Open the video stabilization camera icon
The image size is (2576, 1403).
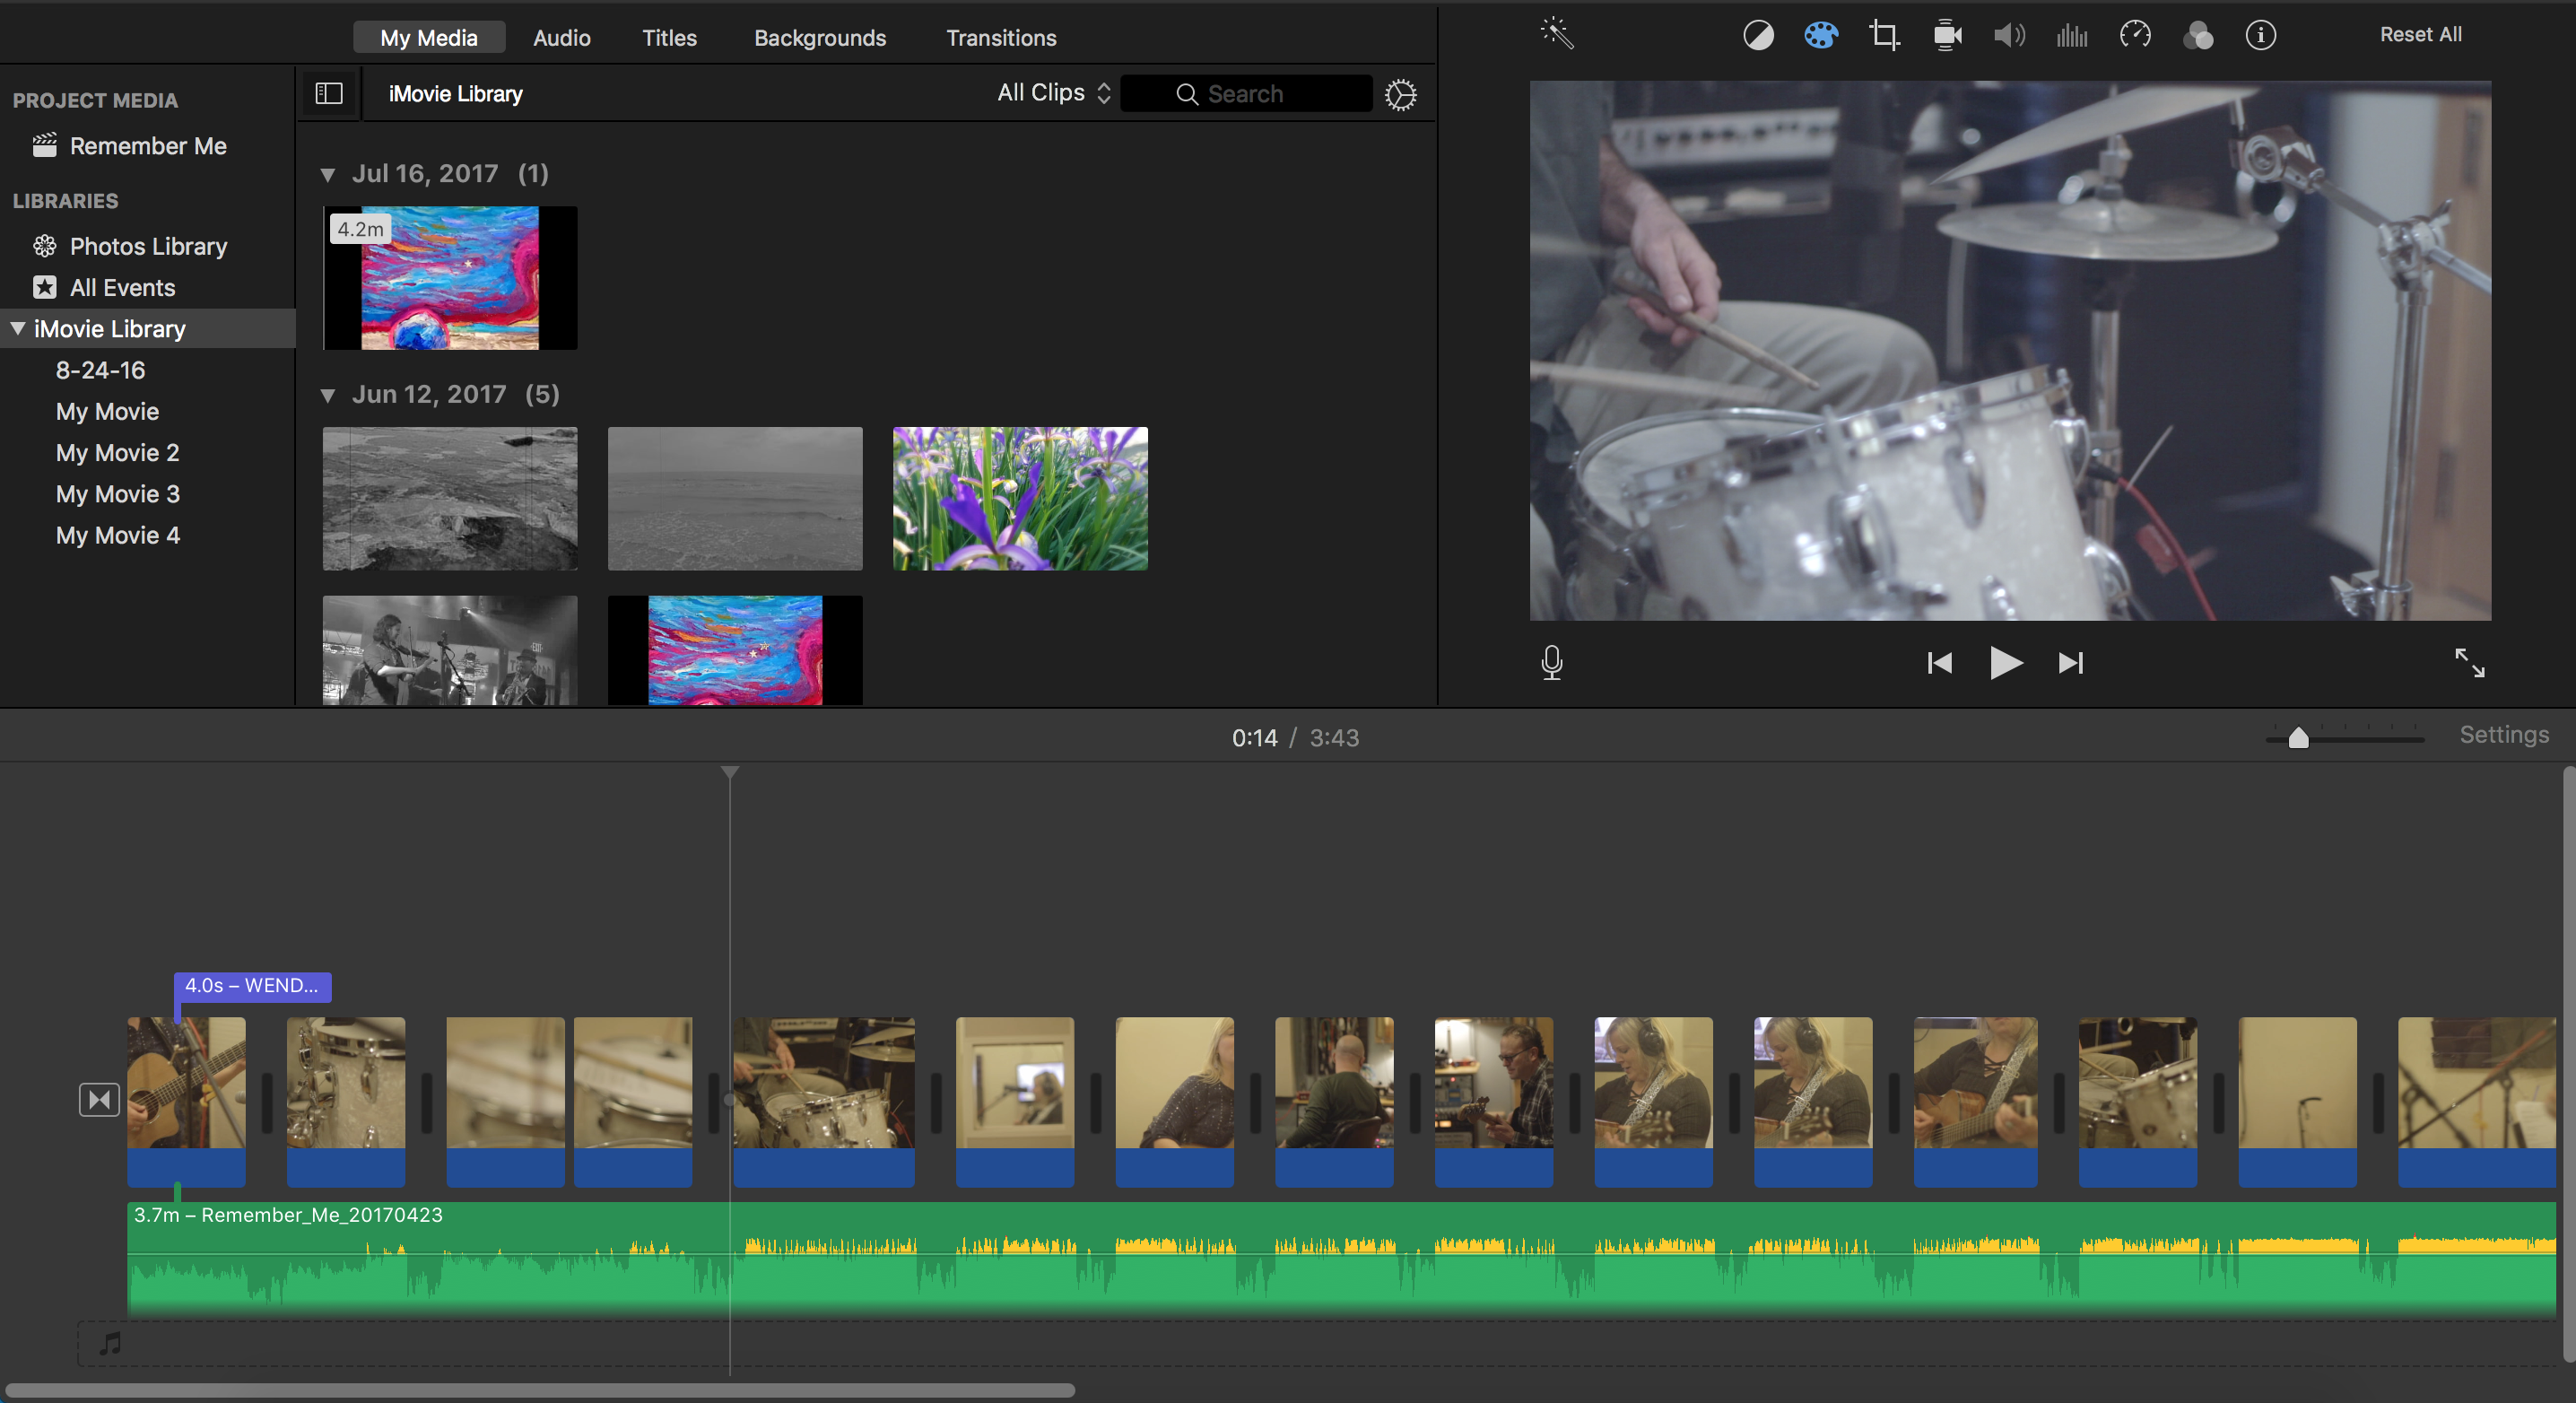(1946, 36)
